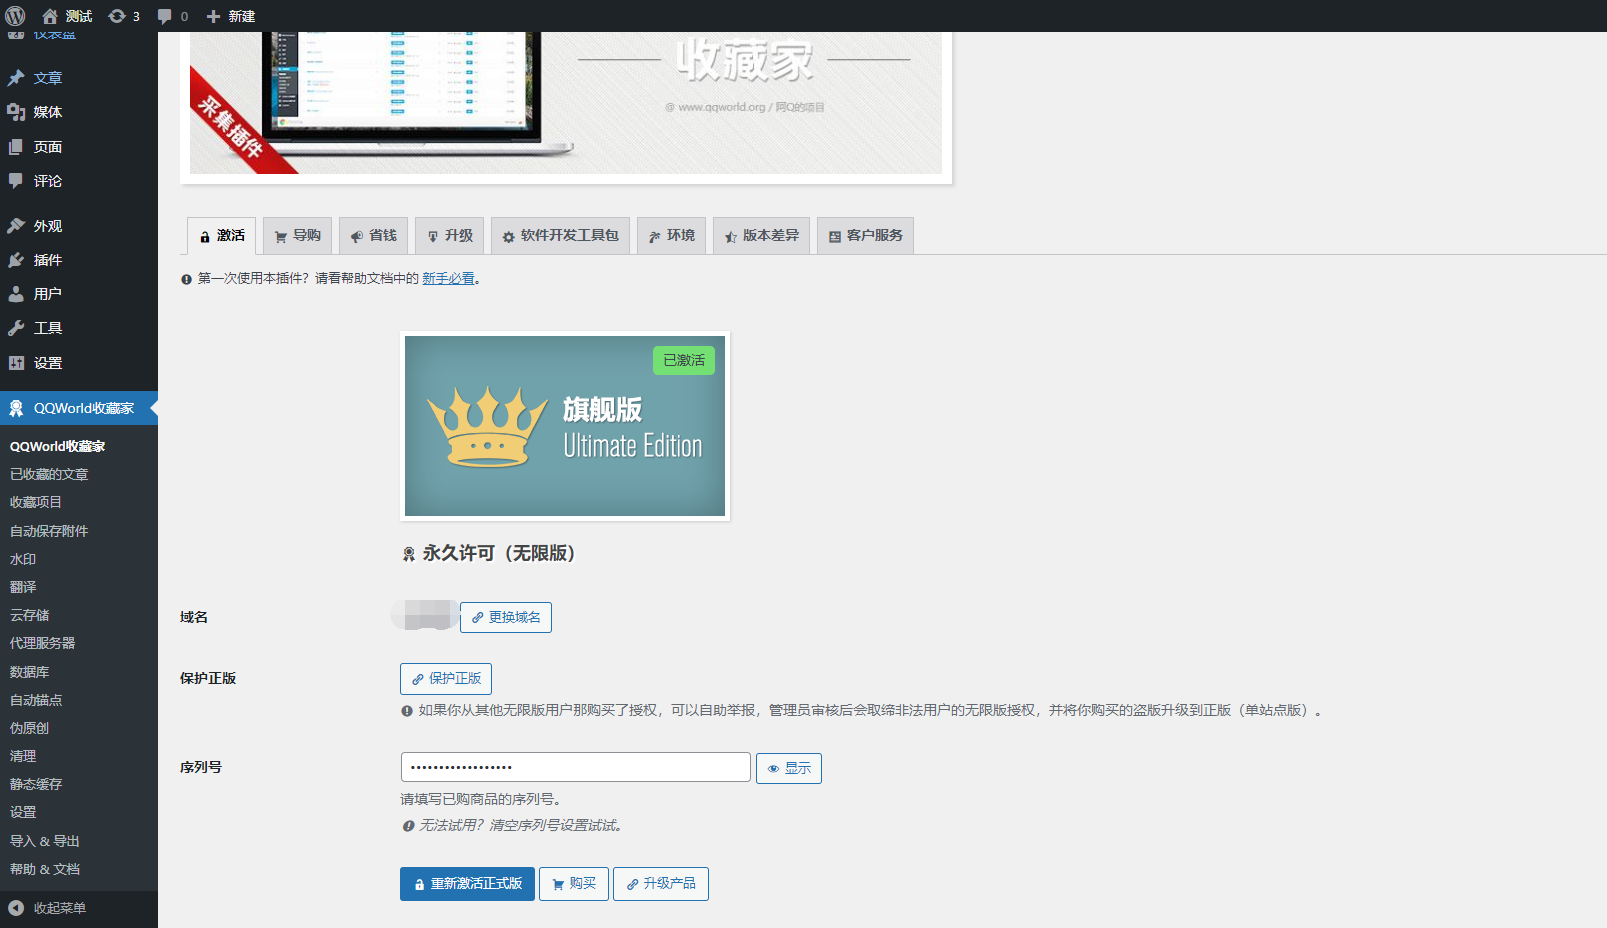Viewport: 1607px width, 928px height.
Task: Switch to the 省钱 tab
Action: (x=373, y=236)
